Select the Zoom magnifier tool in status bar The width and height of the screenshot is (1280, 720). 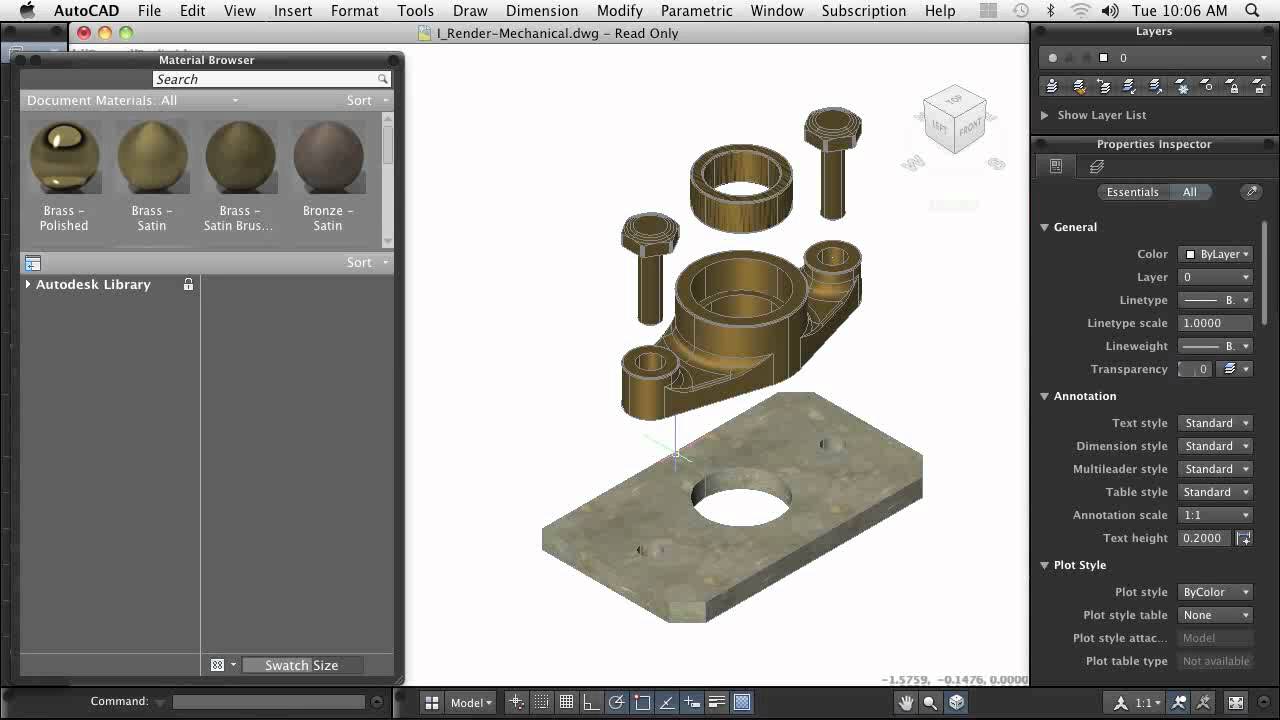[x=931, y=702]
